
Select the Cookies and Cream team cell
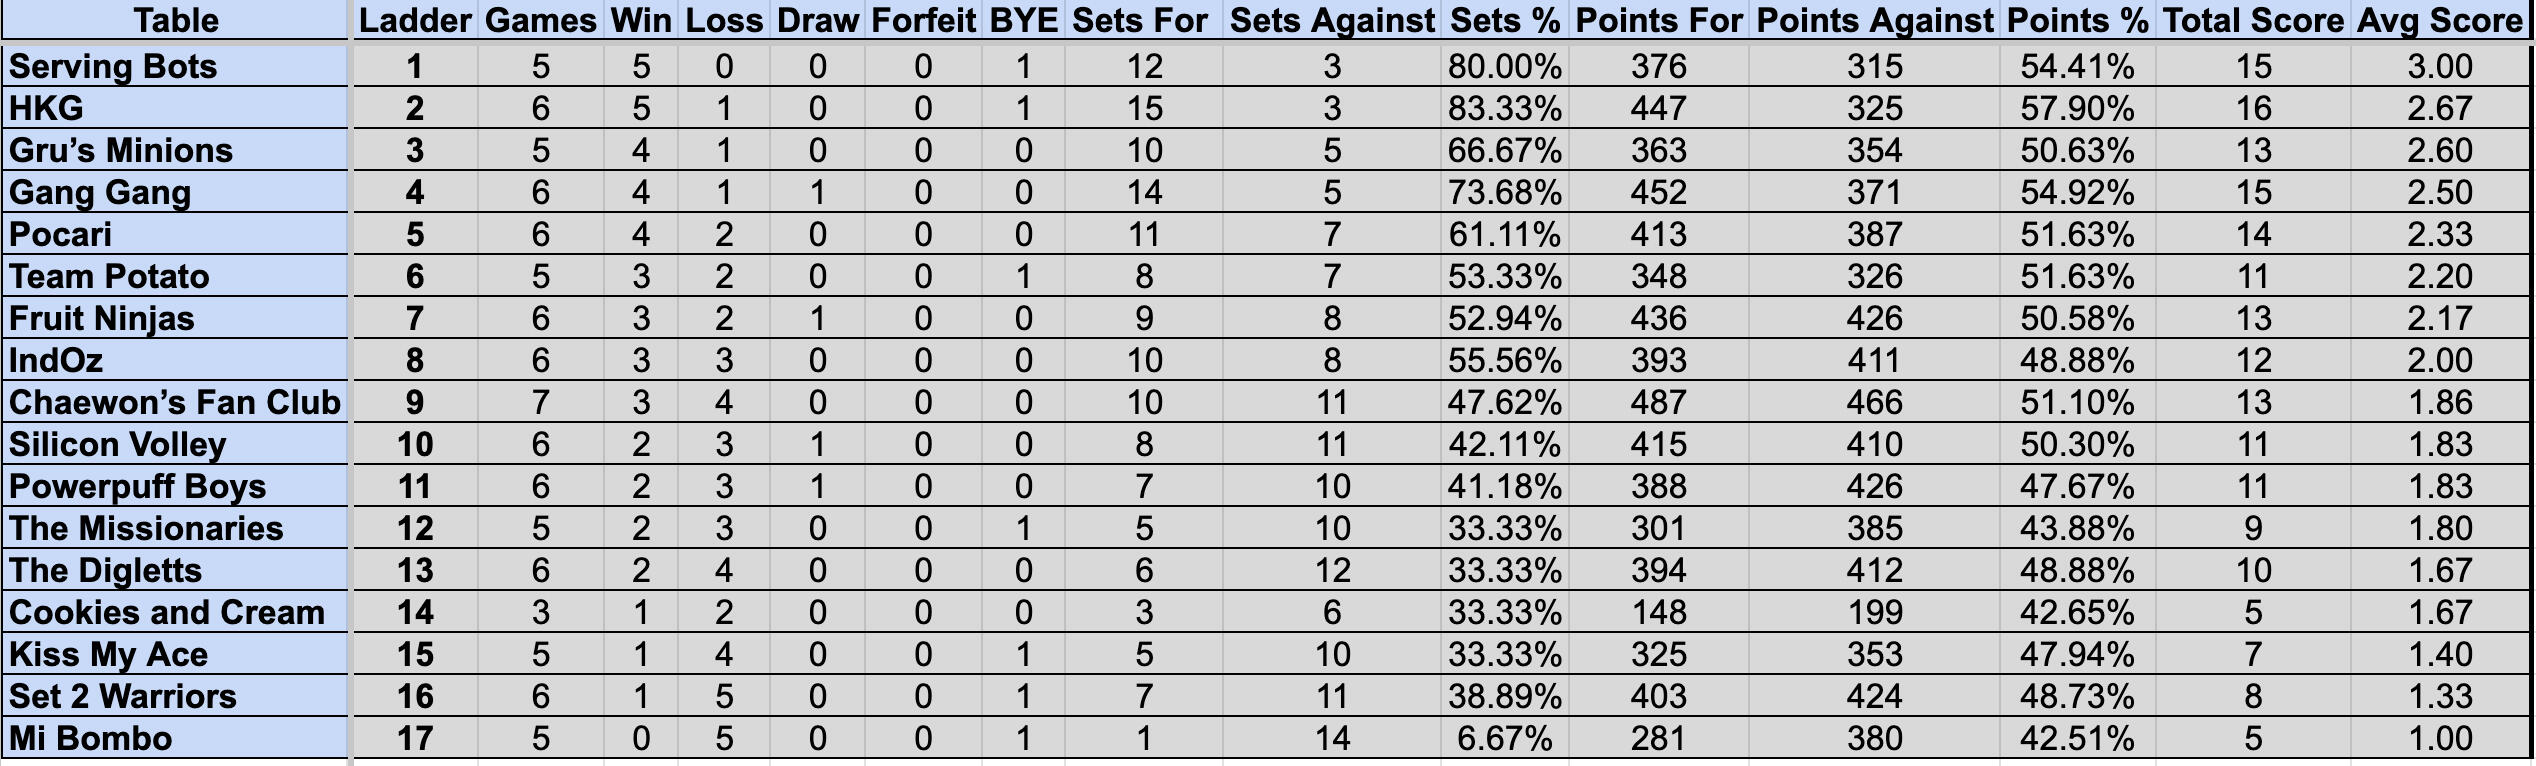(176, 612)
